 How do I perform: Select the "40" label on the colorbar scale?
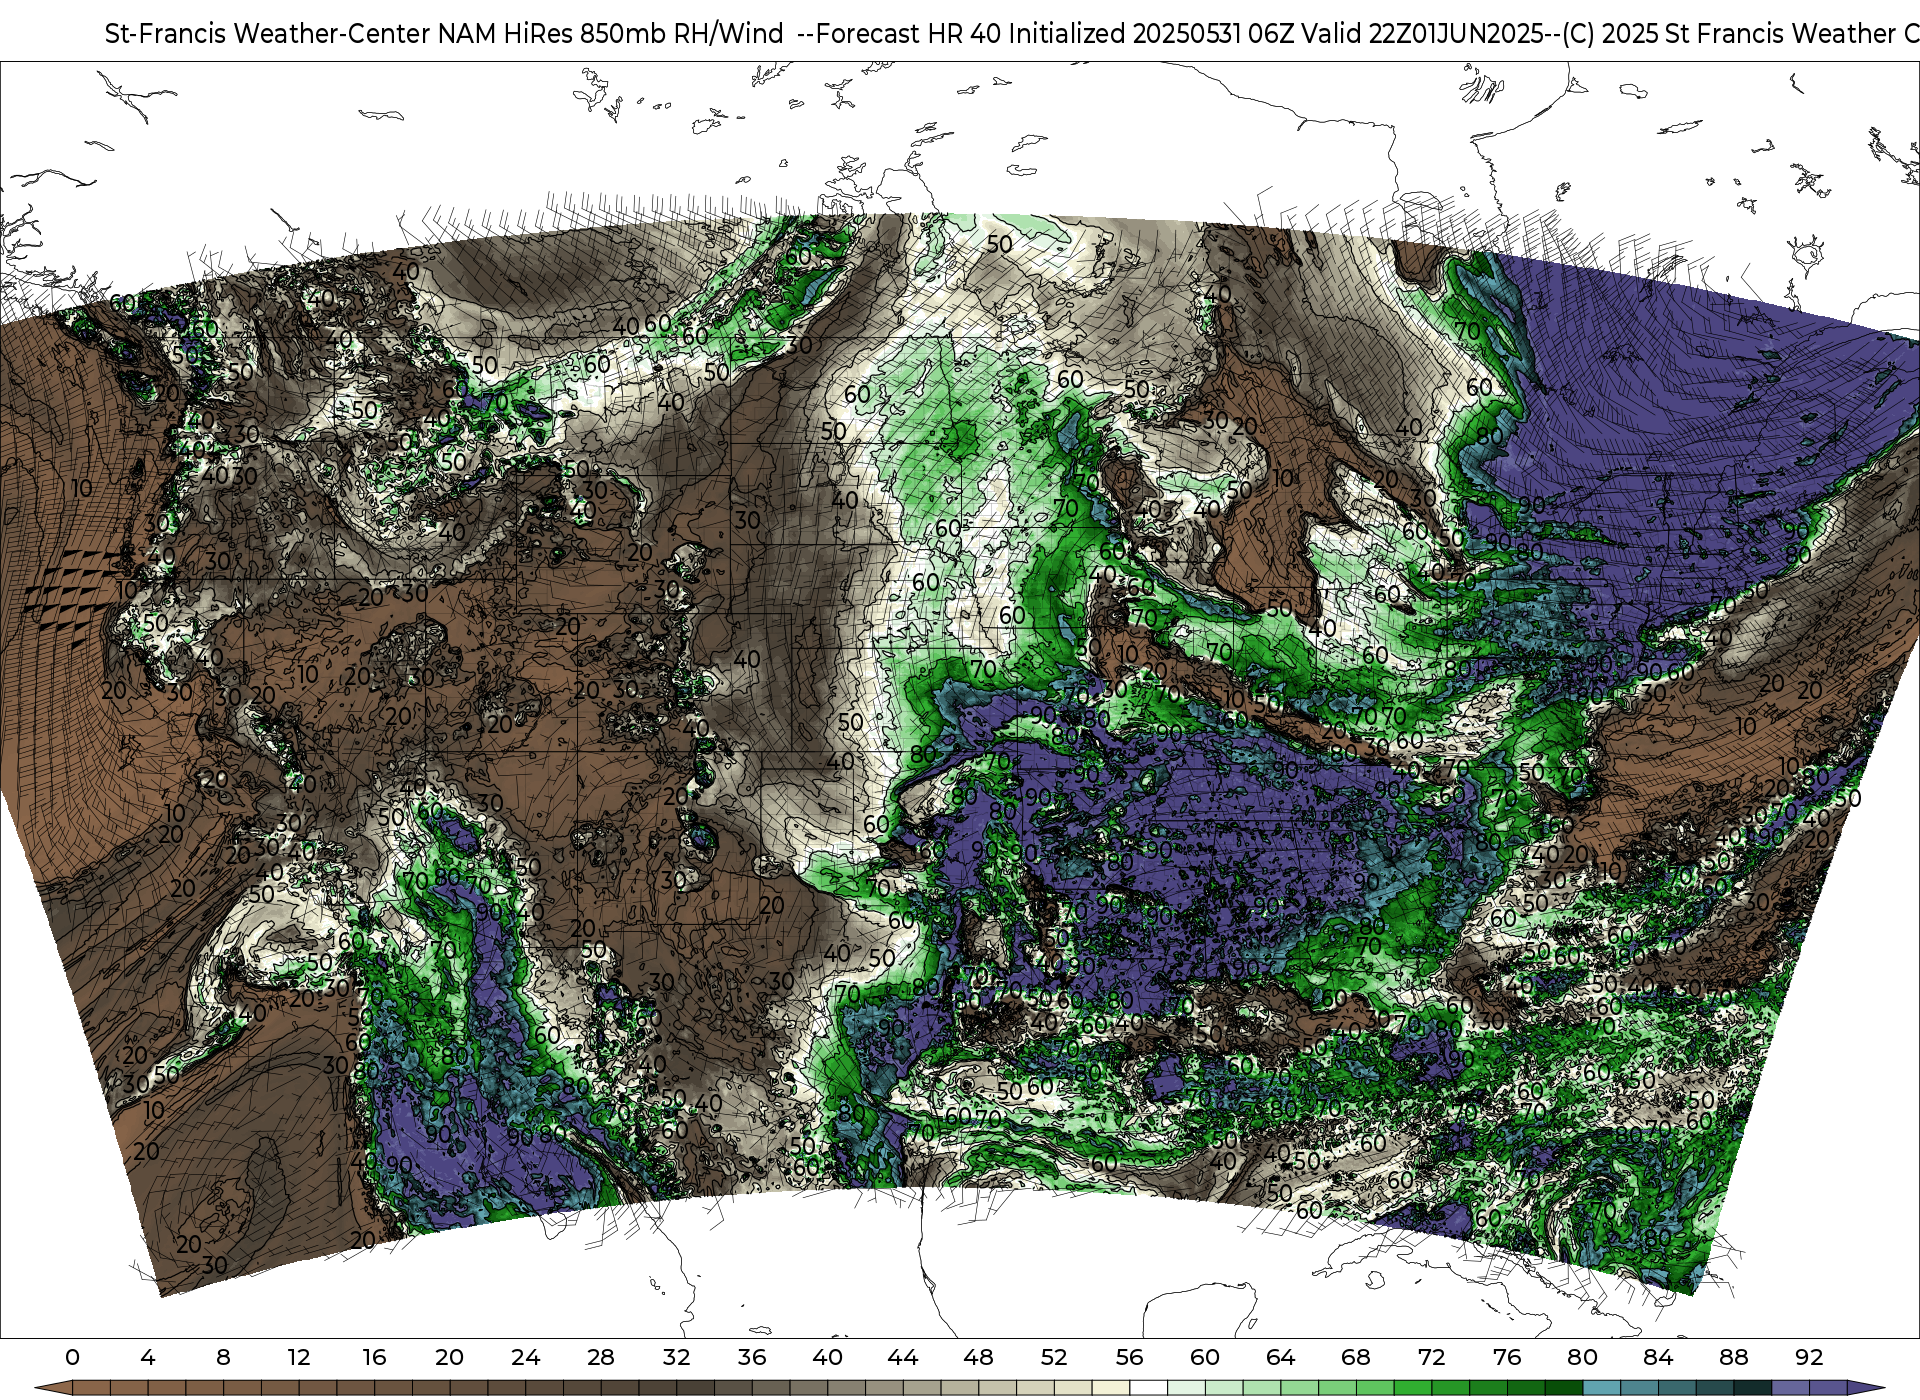coord(827,1358)
